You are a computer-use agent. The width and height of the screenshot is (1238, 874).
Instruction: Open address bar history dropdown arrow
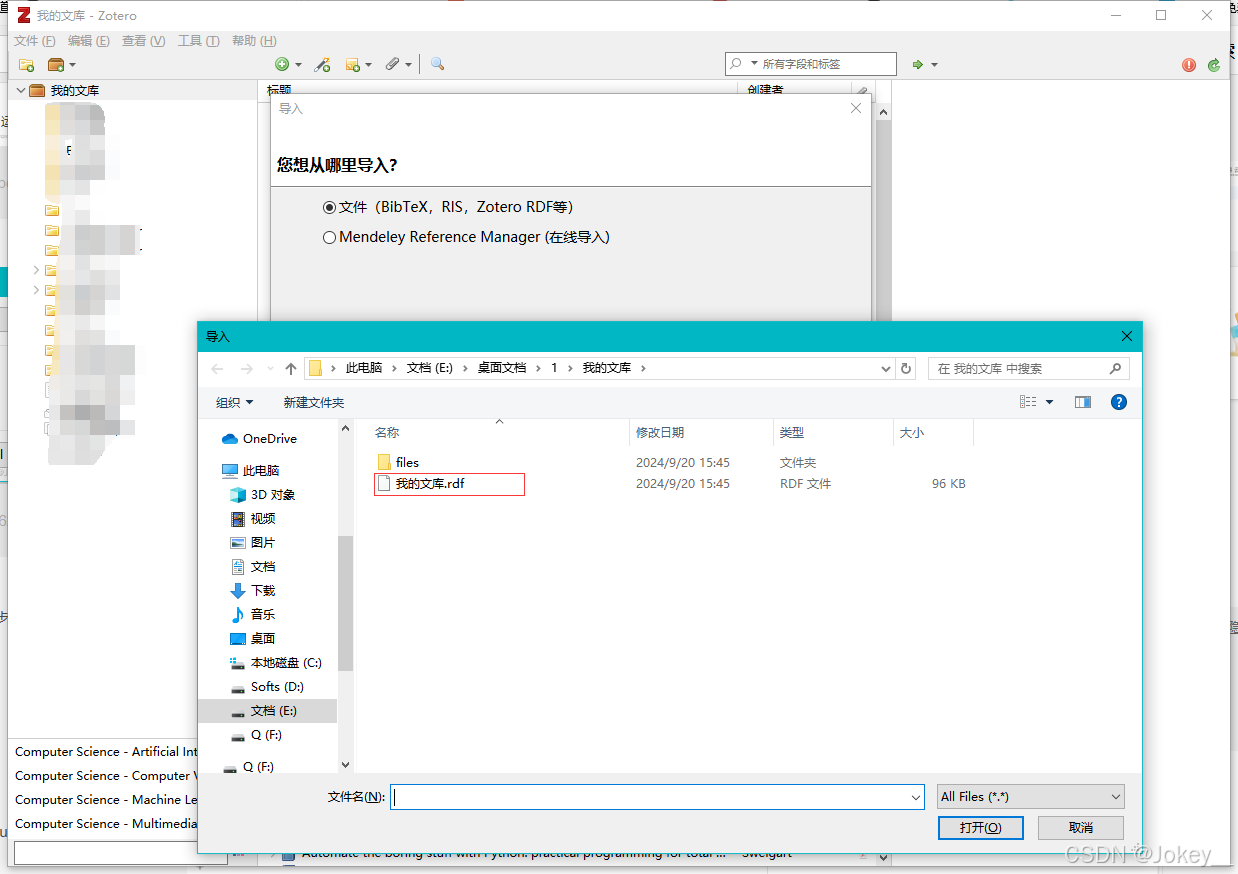point(886,369)
